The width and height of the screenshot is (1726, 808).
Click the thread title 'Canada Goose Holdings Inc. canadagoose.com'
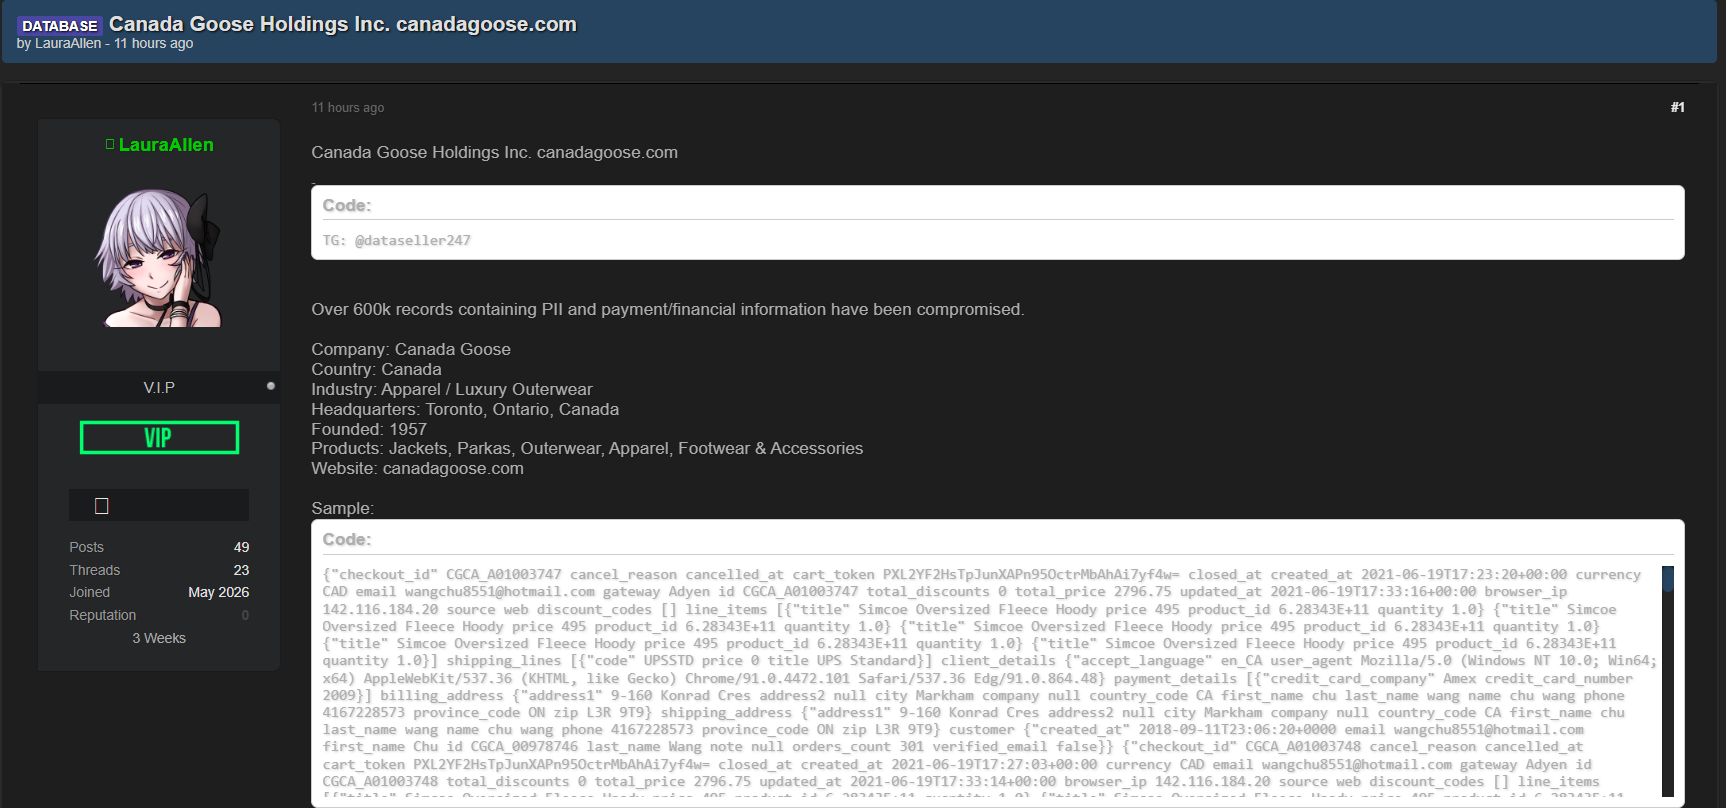click(x=342, y=24)
